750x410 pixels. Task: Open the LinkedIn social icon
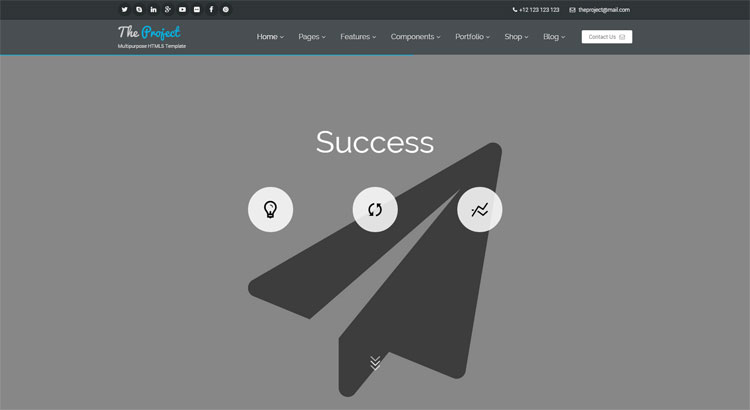pos(153,9)
